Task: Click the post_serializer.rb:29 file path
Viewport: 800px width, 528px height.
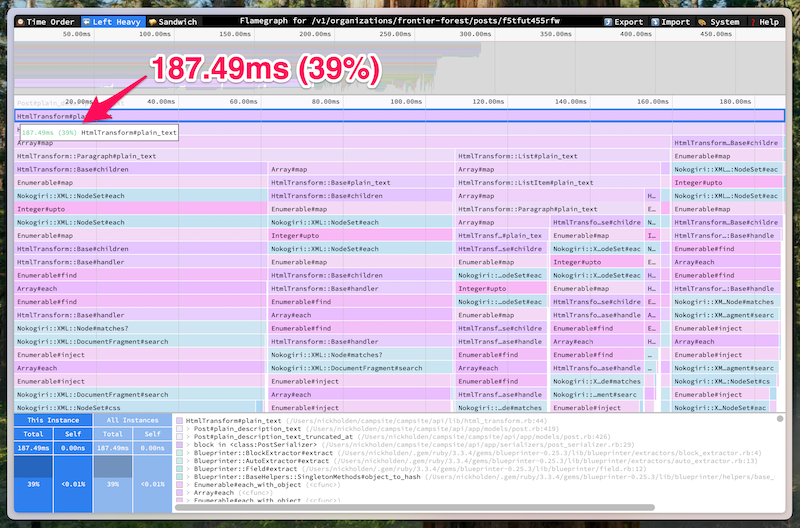Action: [x=478, y=445]
